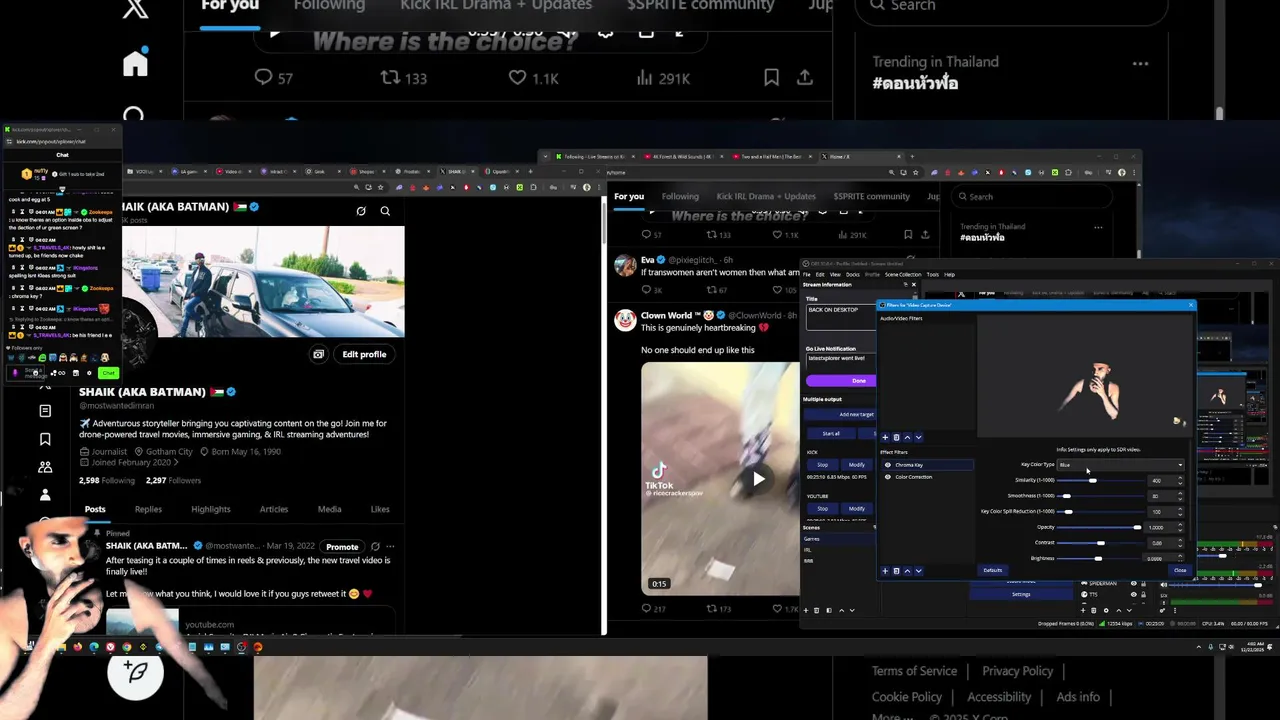
Task: Click Grok icon beside profile search icon
Action: 361,211
